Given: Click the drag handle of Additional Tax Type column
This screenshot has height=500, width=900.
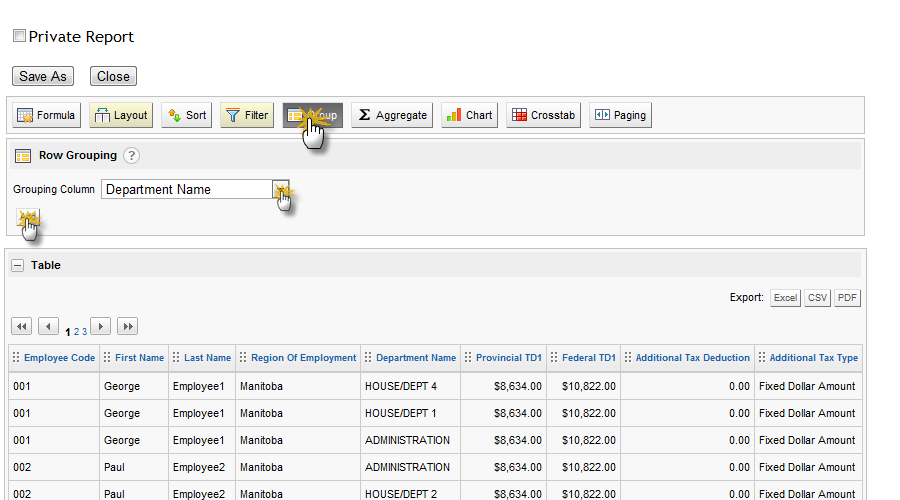Looking at the screenshot, I should coord(762,357).
